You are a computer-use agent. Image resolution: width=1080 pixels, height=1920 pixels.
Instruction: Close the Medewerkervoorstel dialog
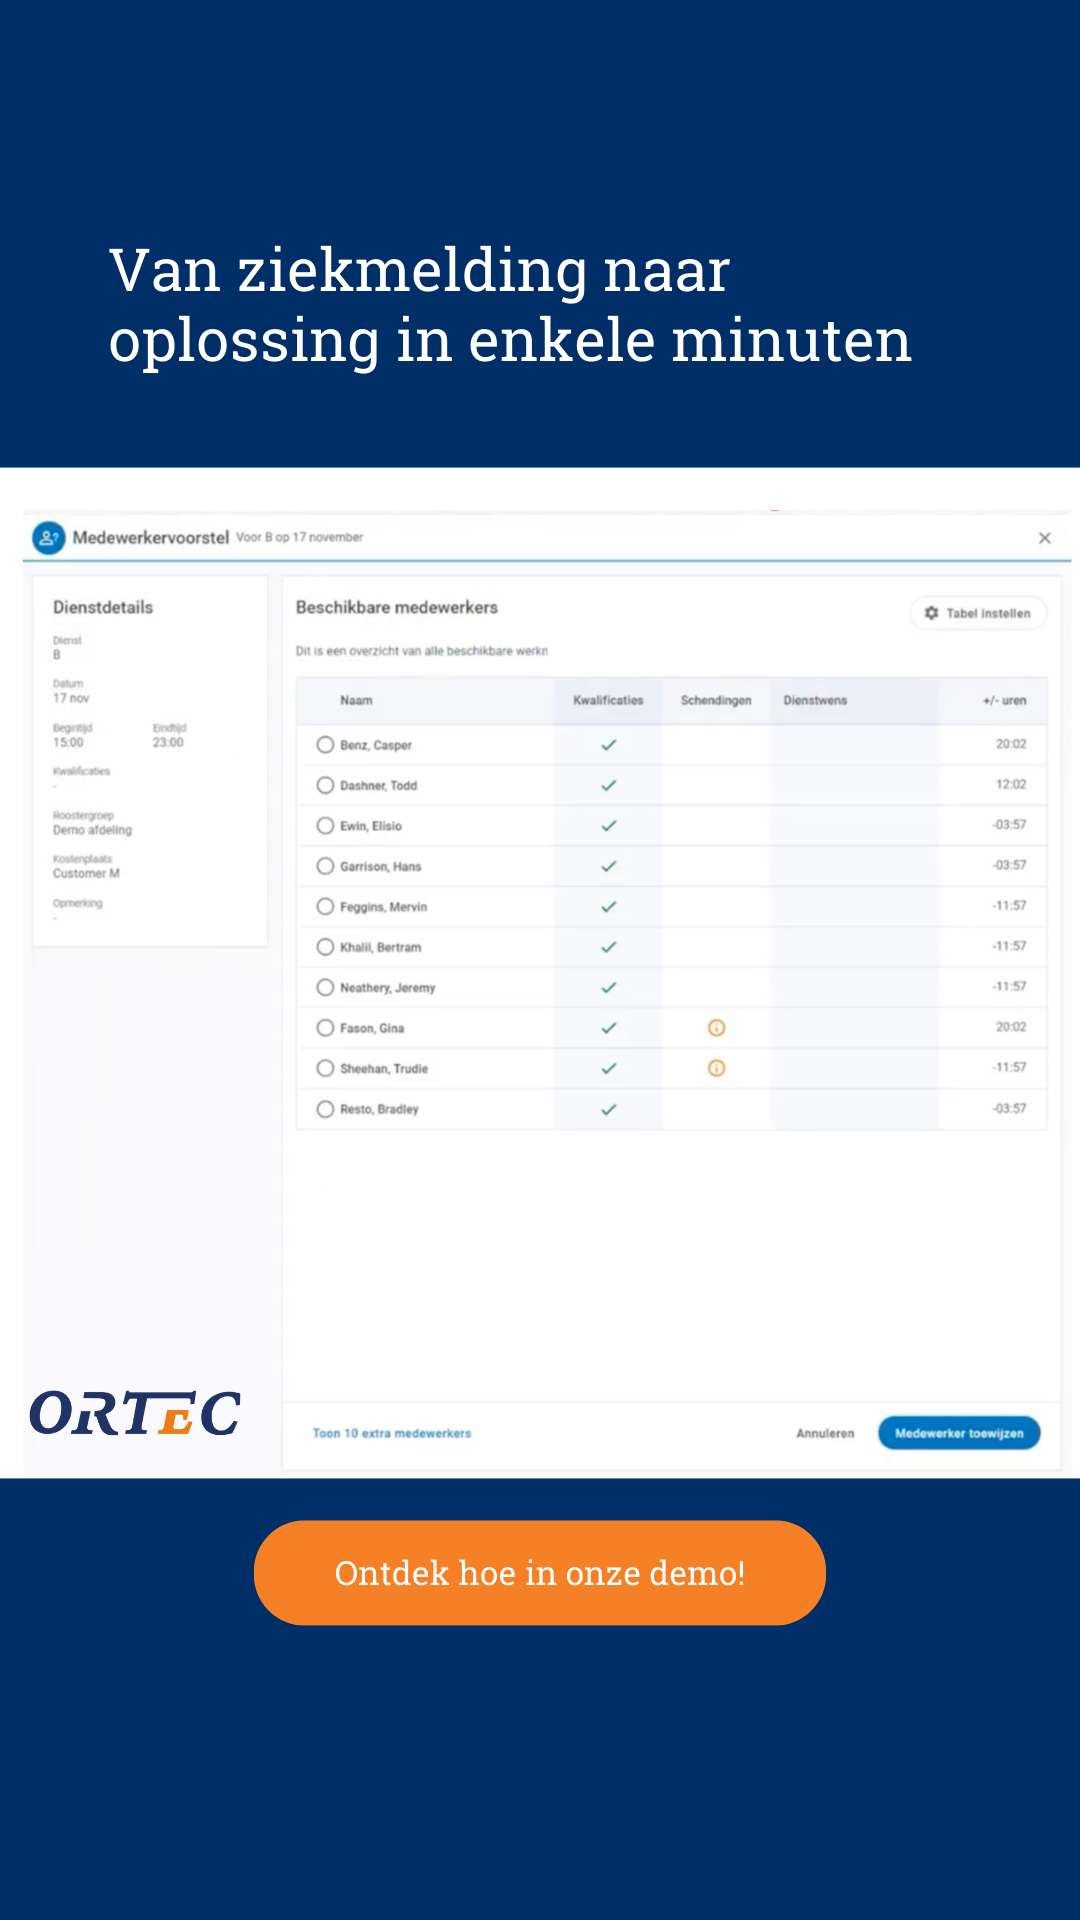1045,538
